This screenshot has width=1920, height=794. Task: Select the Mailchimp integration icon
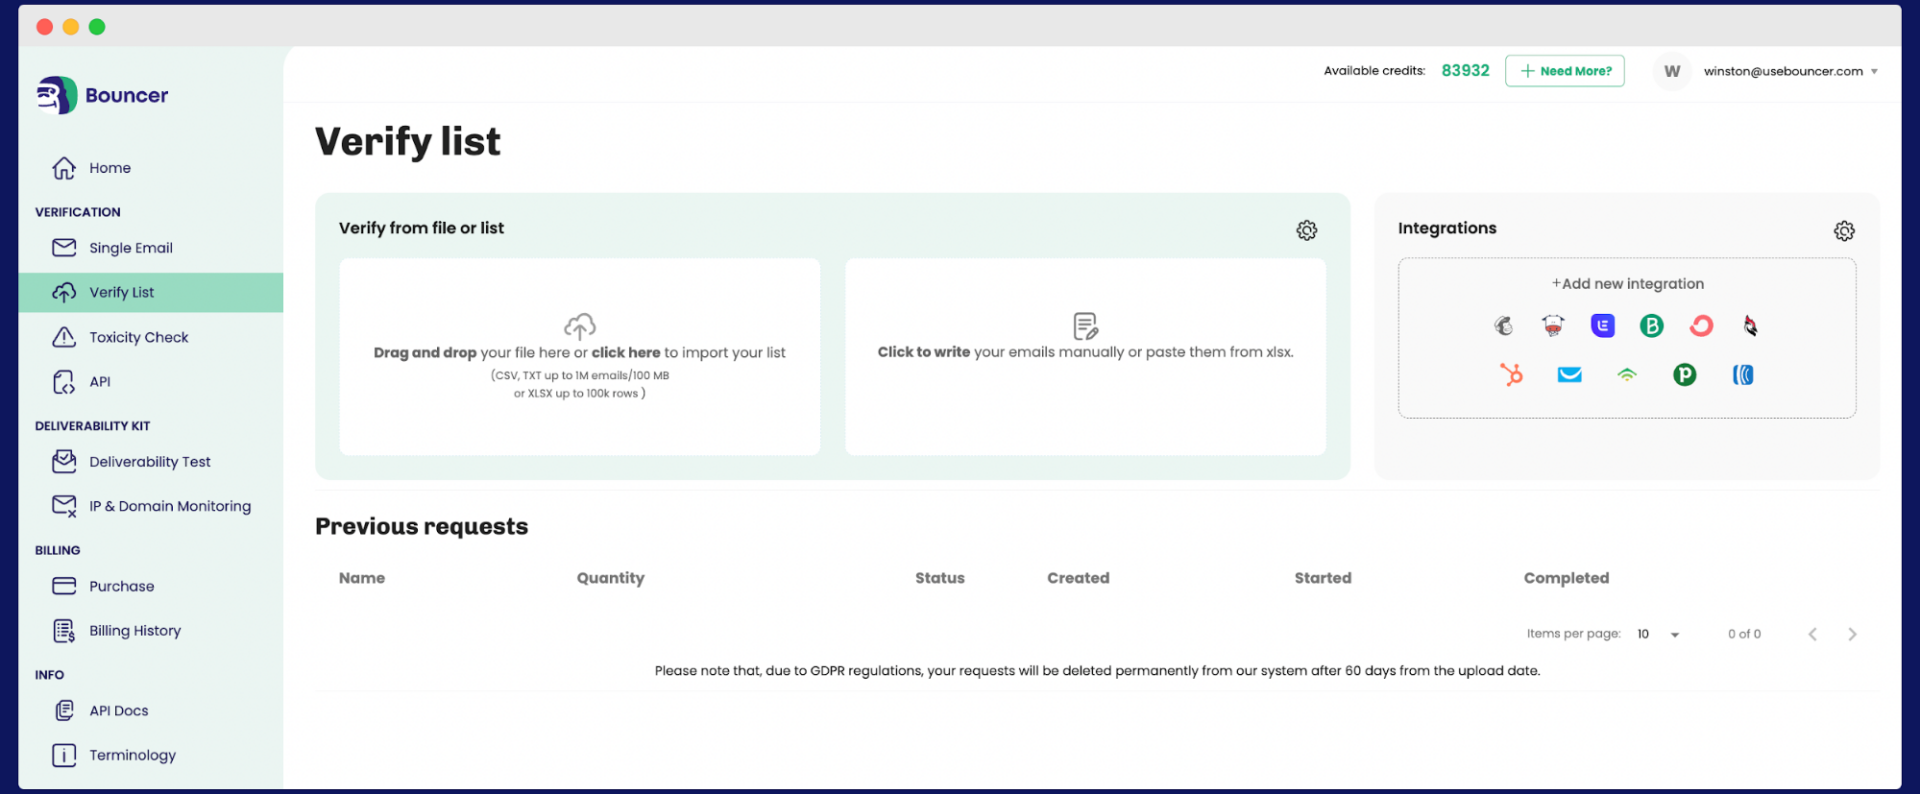[x=1504, y=325]
